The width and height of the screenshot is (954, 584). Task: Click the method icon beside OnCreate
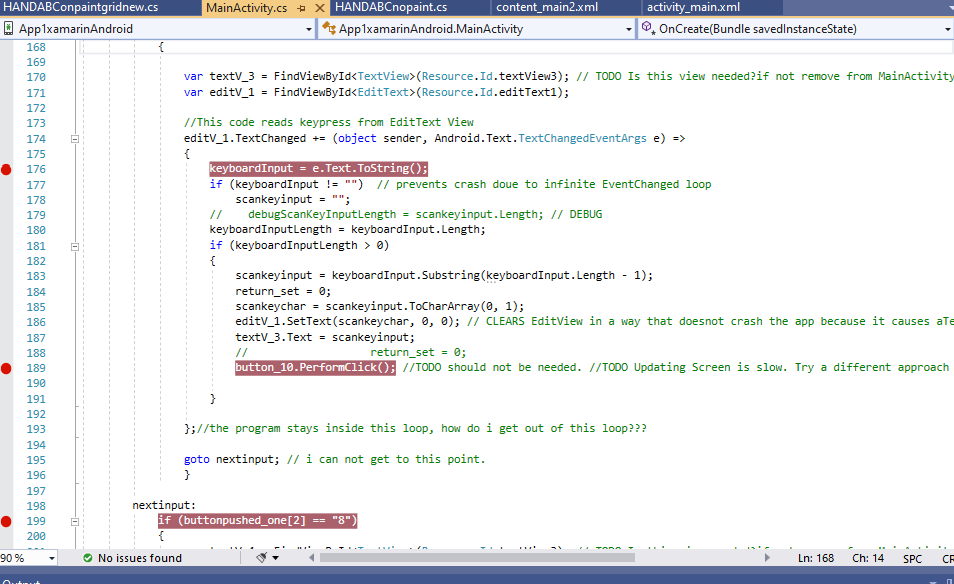[649, 29]
